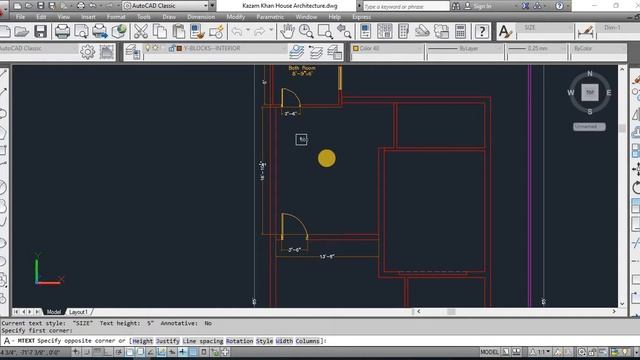Image resolution: width=640 pixels, height=360 pixels.
Task: Click the Save icon in the Standard toolbar
Action: (x=40, y=31)
